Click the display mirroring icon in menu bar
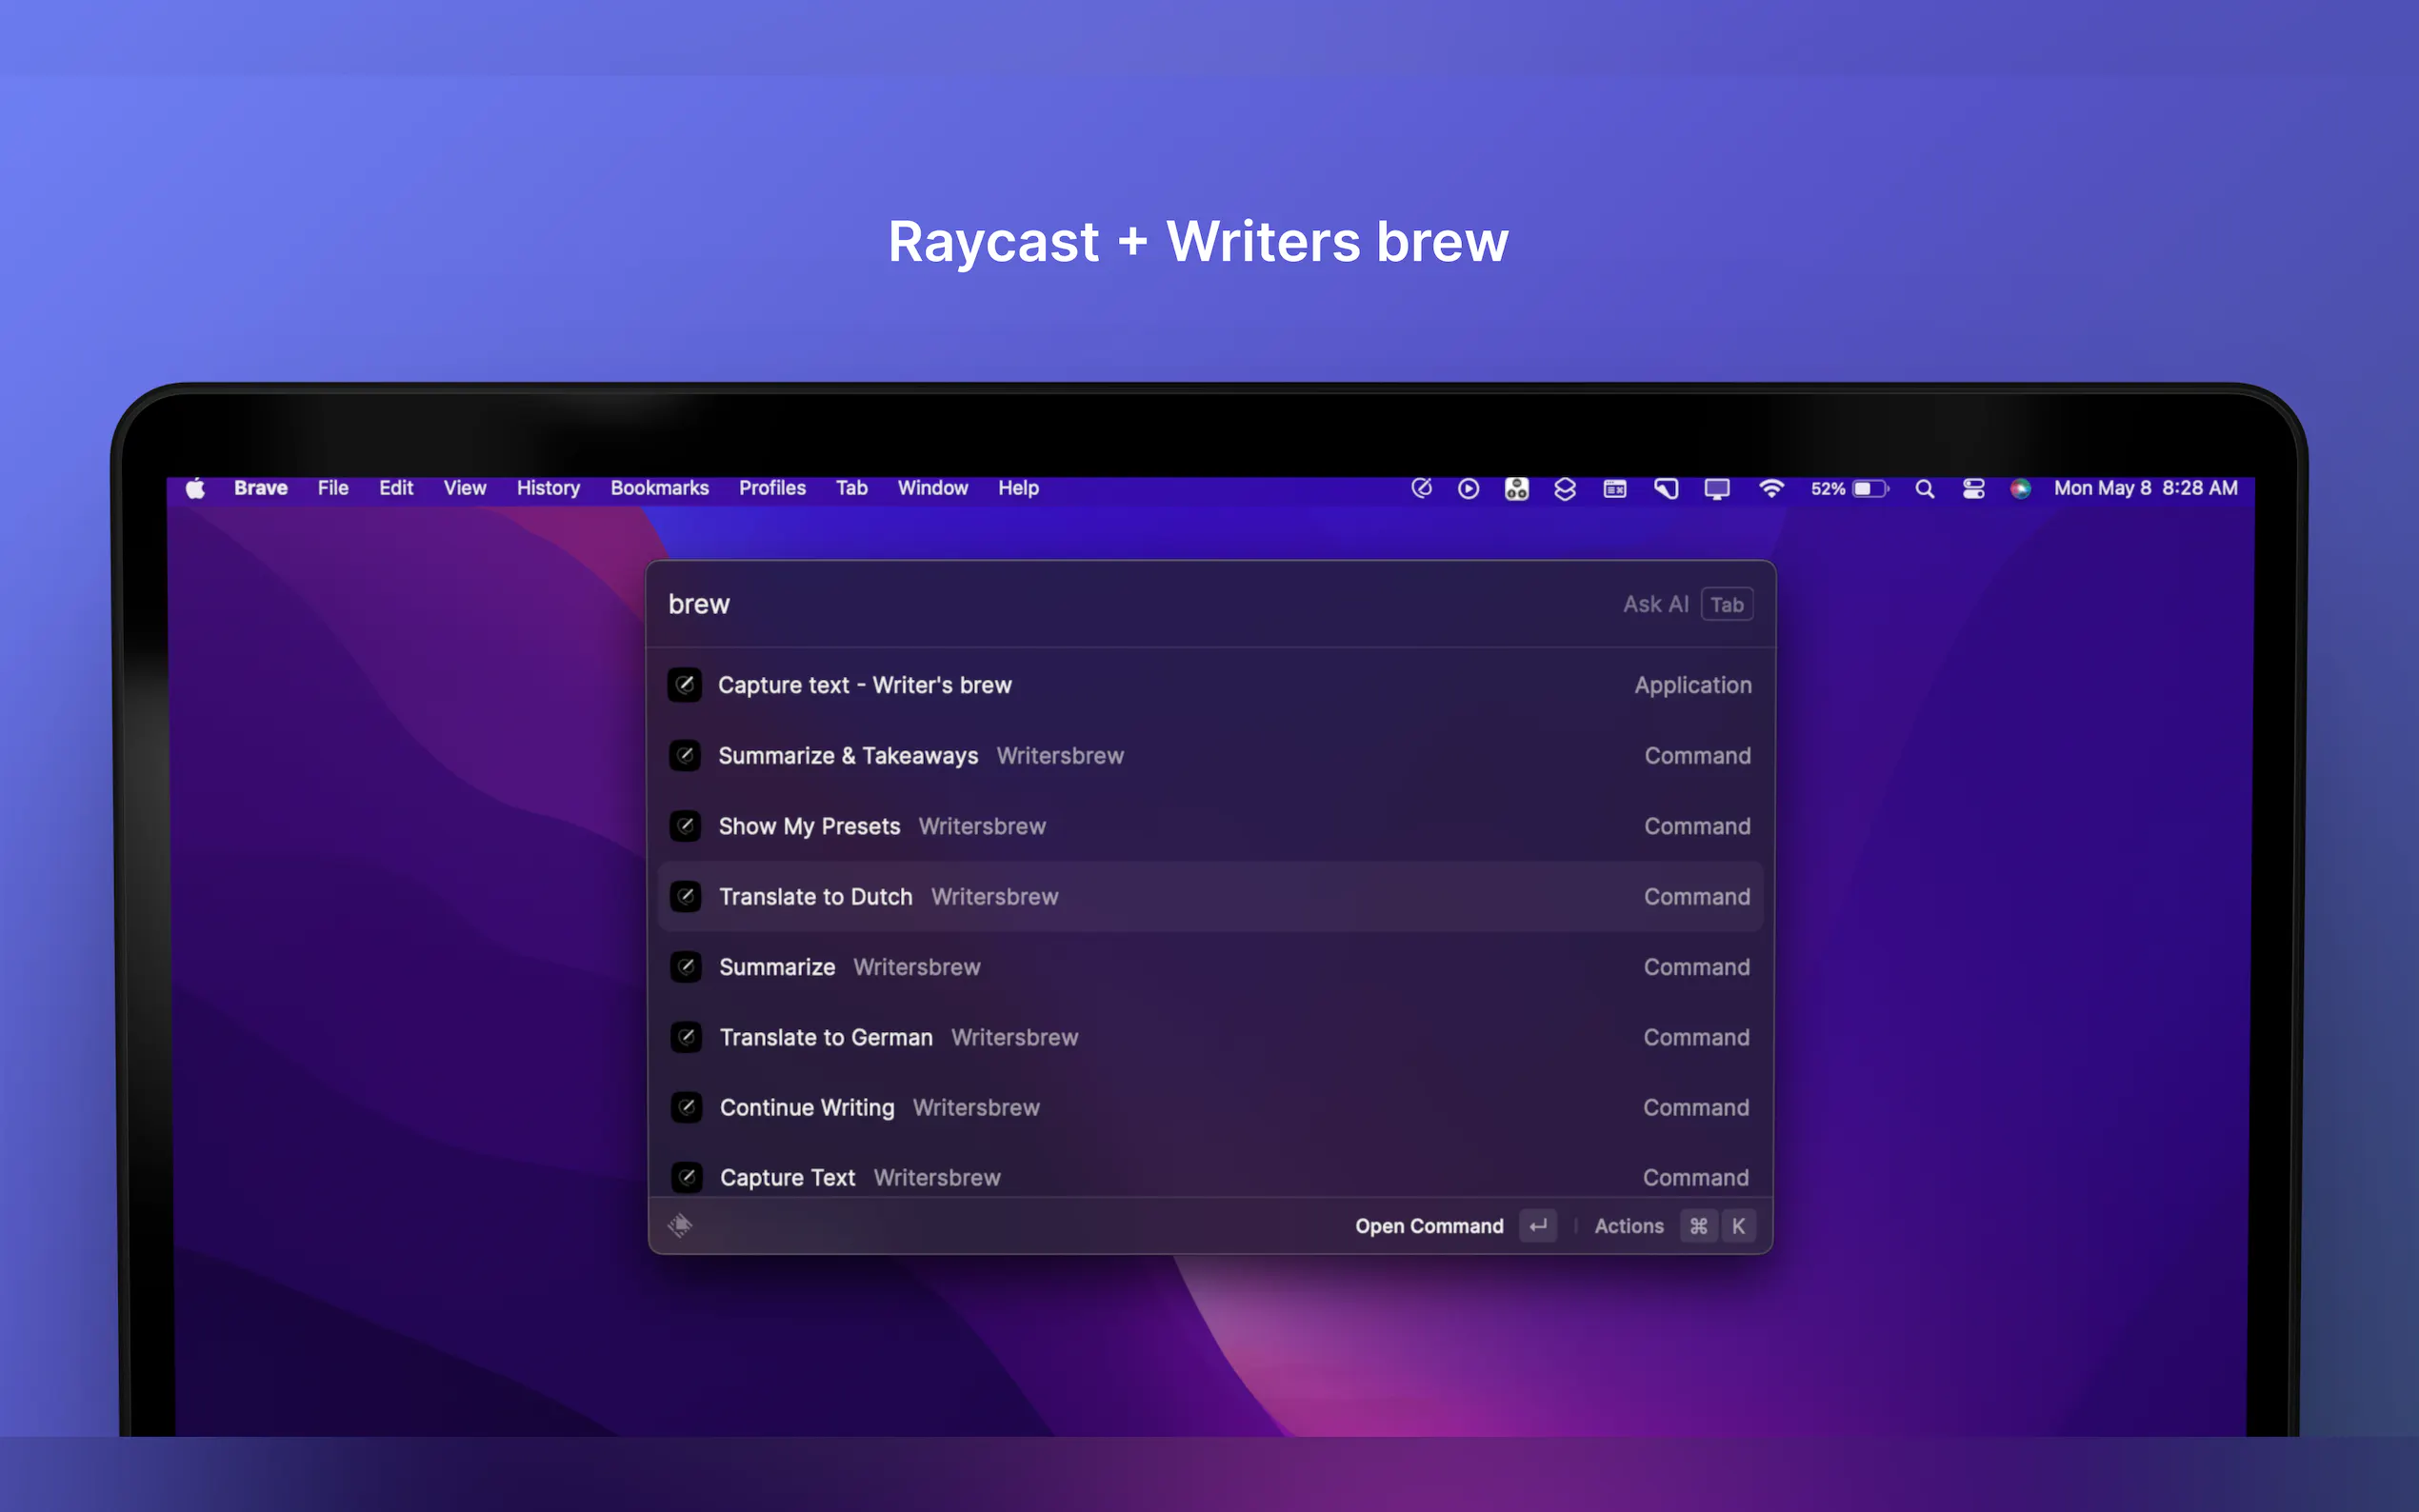This screenshot has height=1512, width=2419. click(1717, 489)
